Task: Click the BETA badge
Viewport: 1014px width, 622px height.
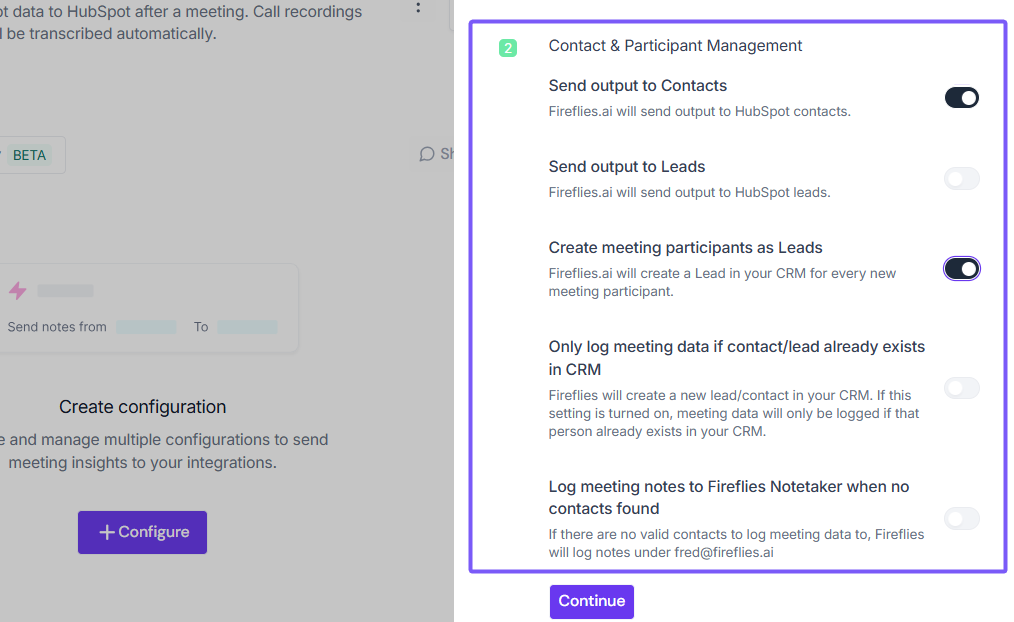Action: (x=29, y=155)
